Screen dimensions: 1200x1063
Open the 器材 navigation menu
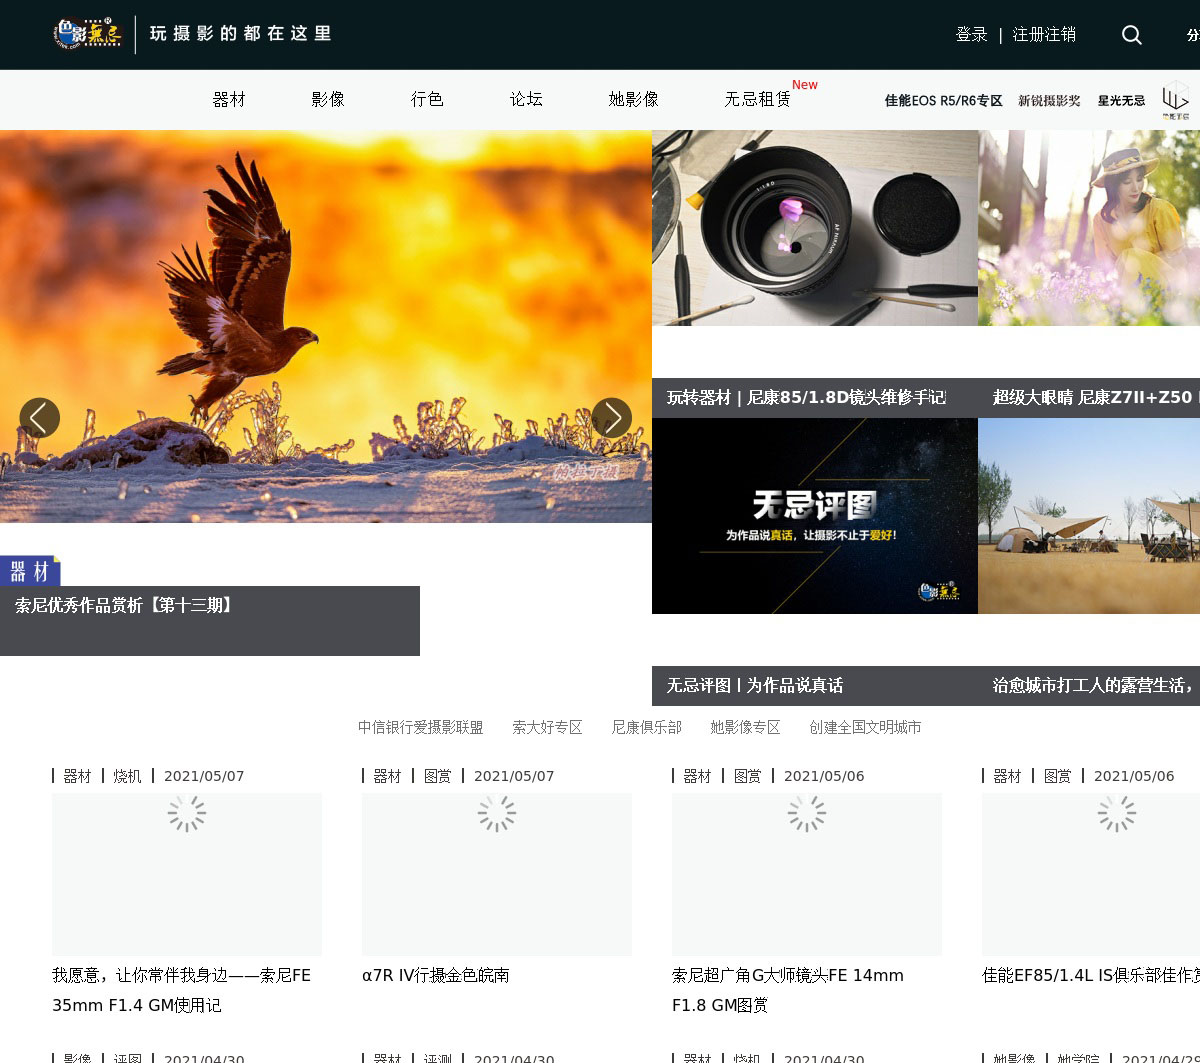point(229,99)
